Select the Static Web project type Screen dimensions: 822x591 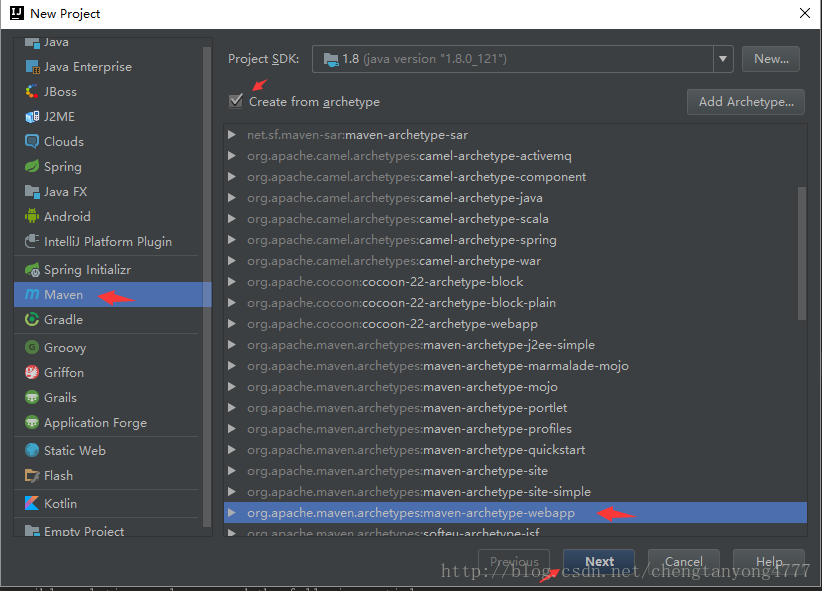[109, 450]
